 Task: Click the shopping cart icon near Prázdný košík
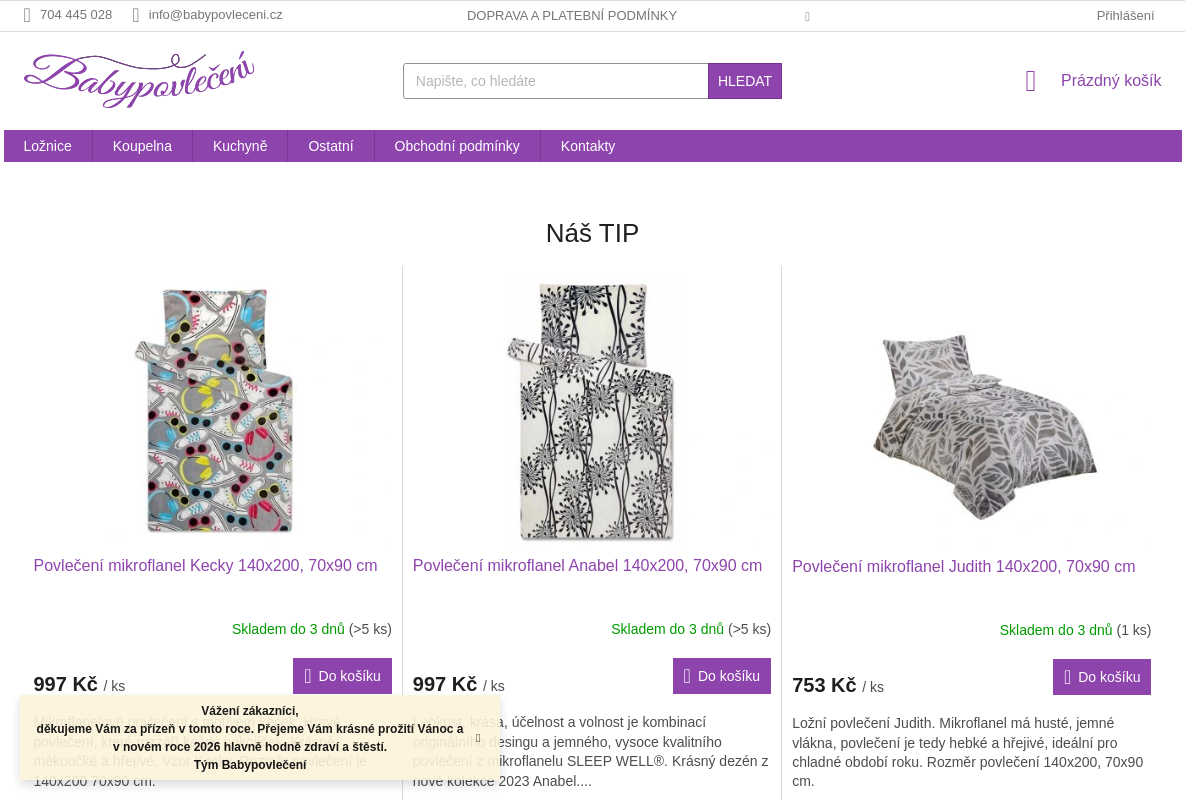pos(1031,81)
